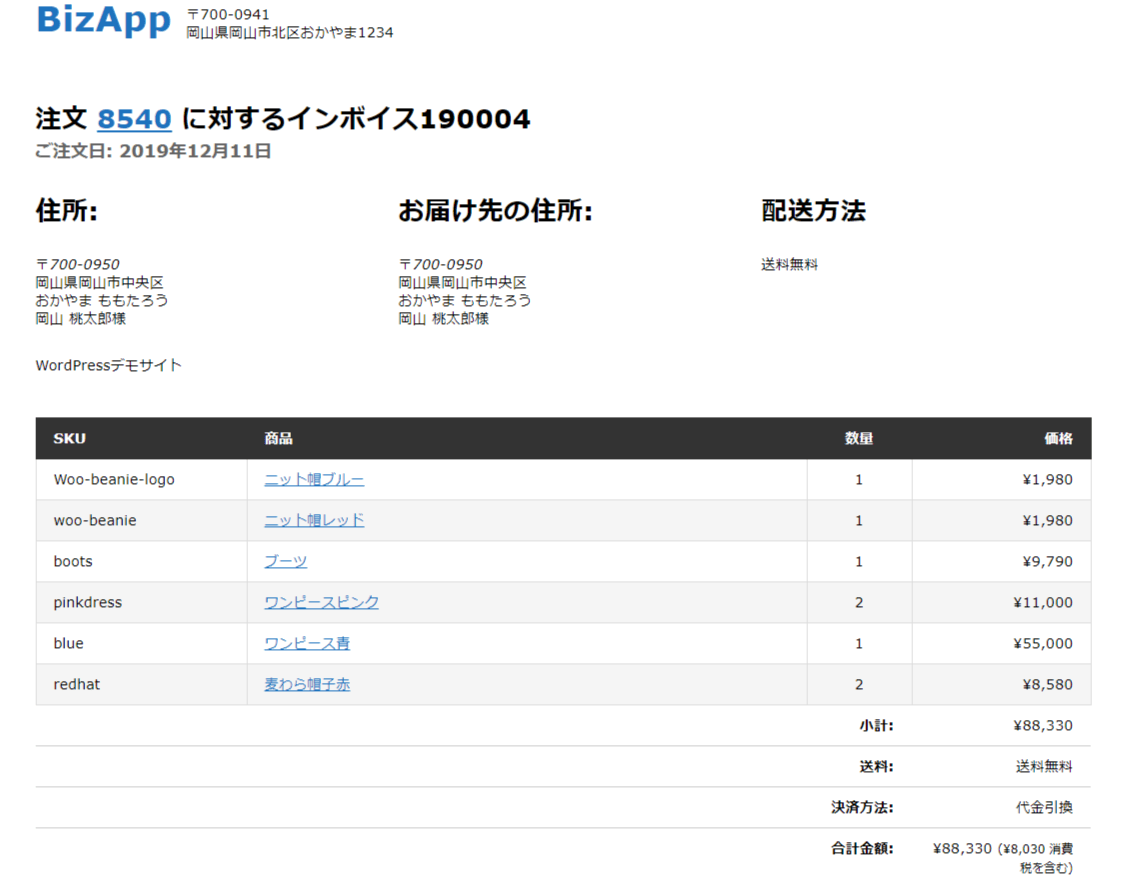Image resolution: width=1130 pixels, height=888 pixels.
Task: Open order number 8540 link
Action: pos(134,119)
